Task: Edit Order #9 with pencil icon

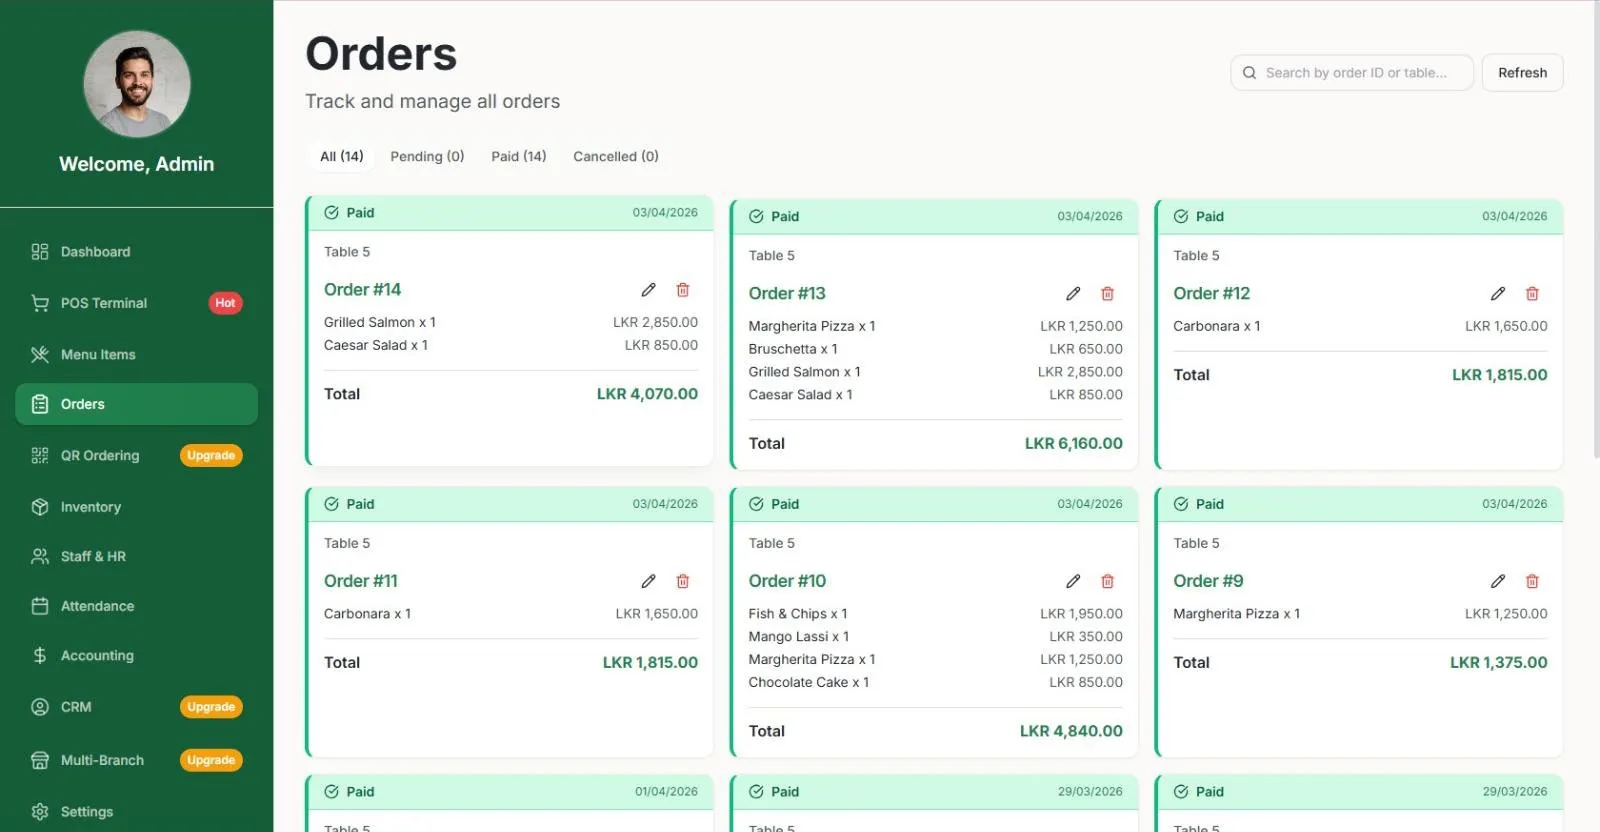Action: coord(1498,582)
